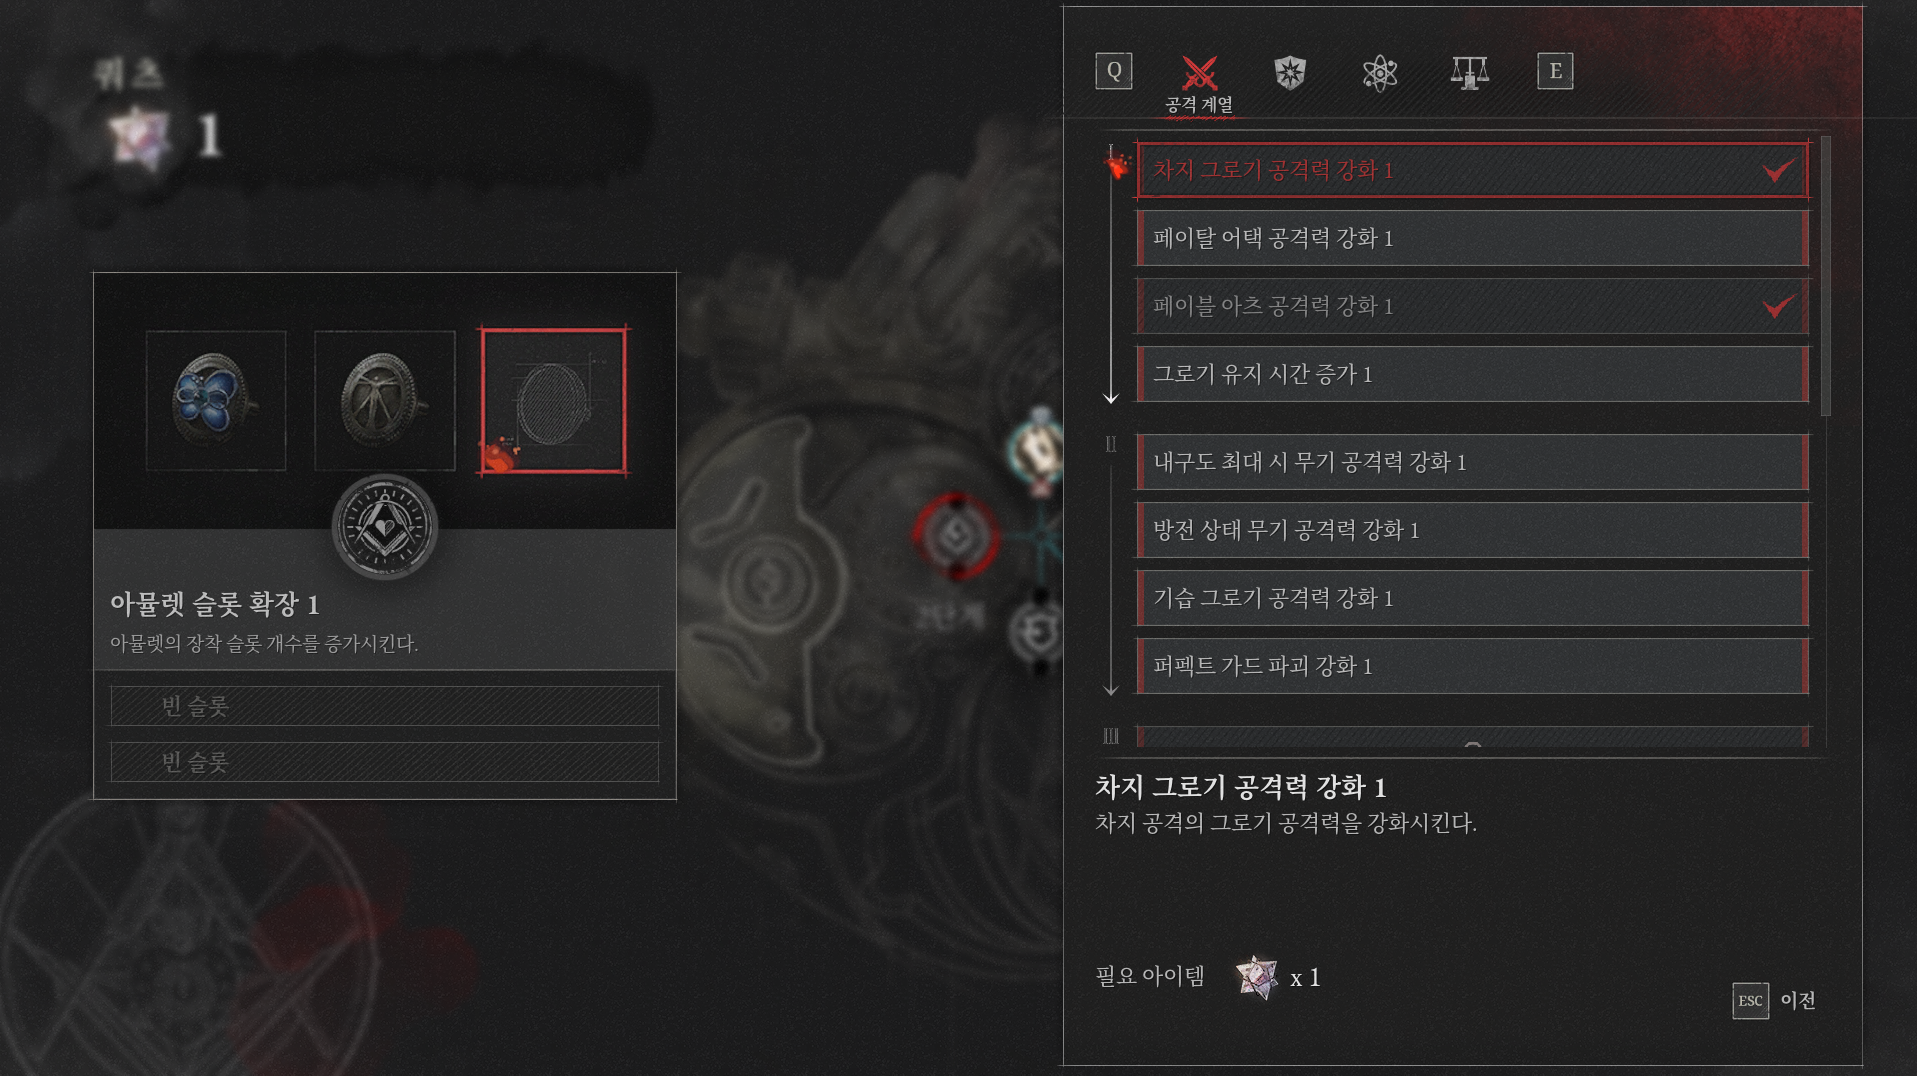Click the E next-tab key icon
The height and width of the screenshot is (1076, 1917).
(x=1555, y=71)
